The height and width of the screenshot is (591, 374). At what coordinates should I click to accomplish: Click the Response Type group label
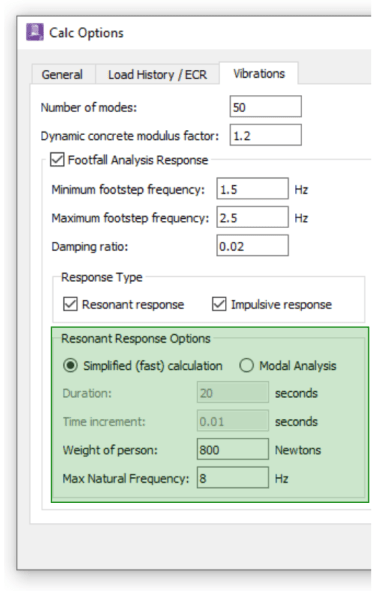coord(102,277)
